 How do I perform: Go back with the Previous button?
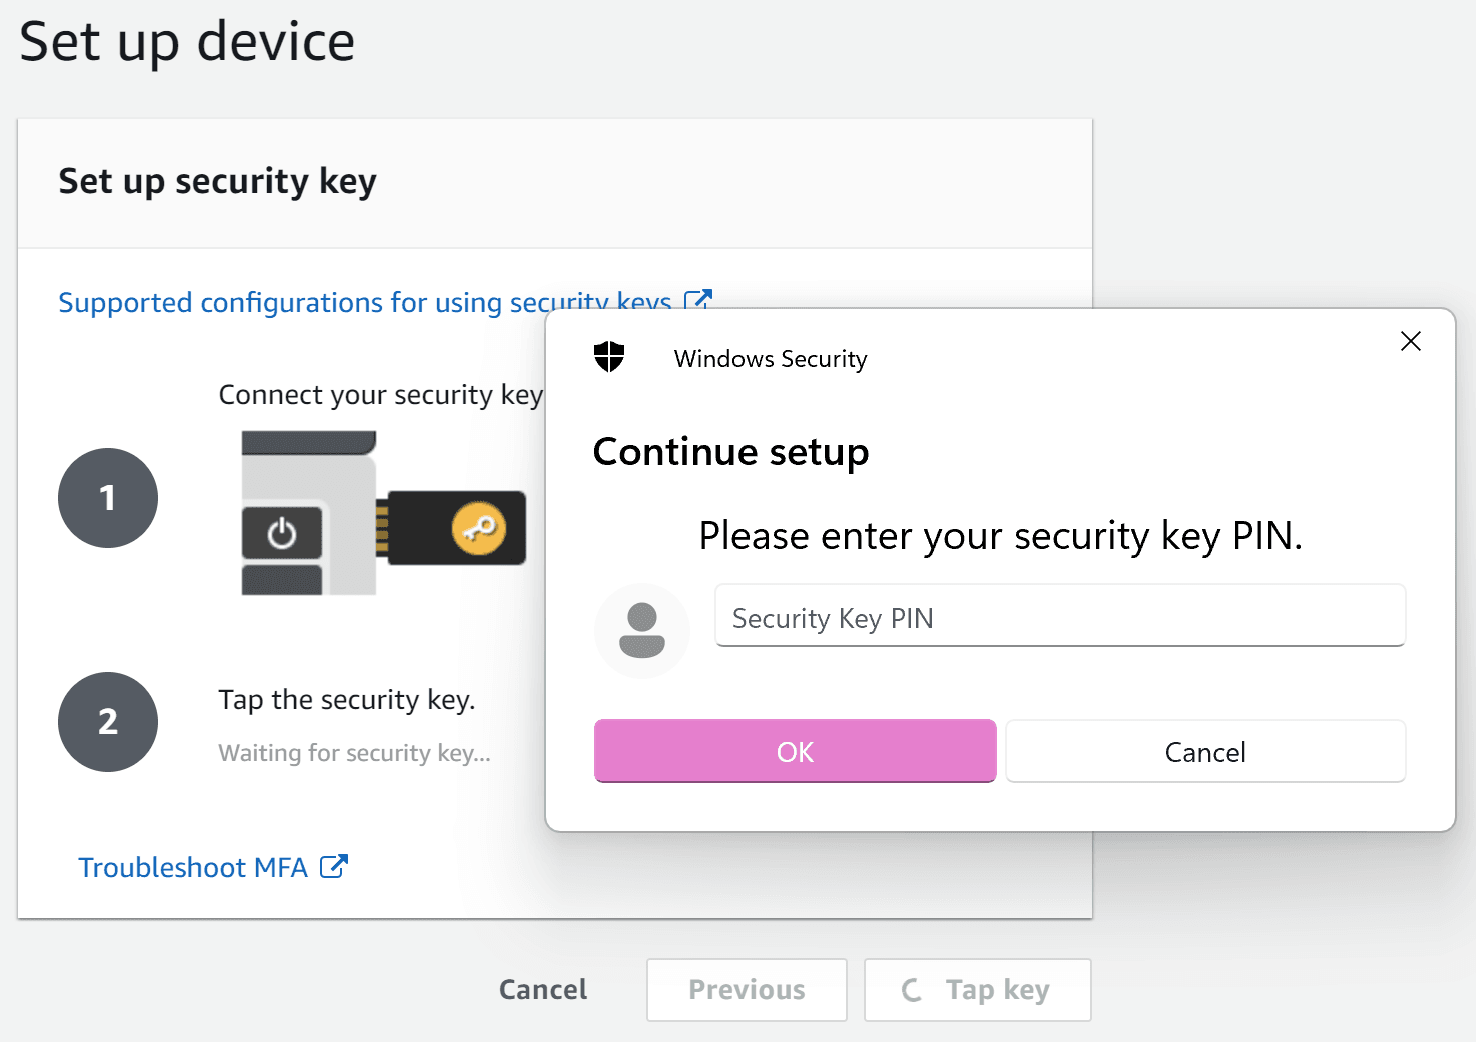click(747, 990)
